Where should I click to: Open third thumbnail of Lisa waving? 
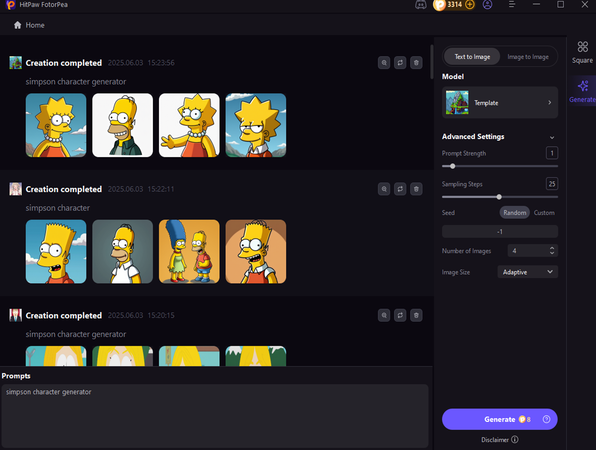189,125
